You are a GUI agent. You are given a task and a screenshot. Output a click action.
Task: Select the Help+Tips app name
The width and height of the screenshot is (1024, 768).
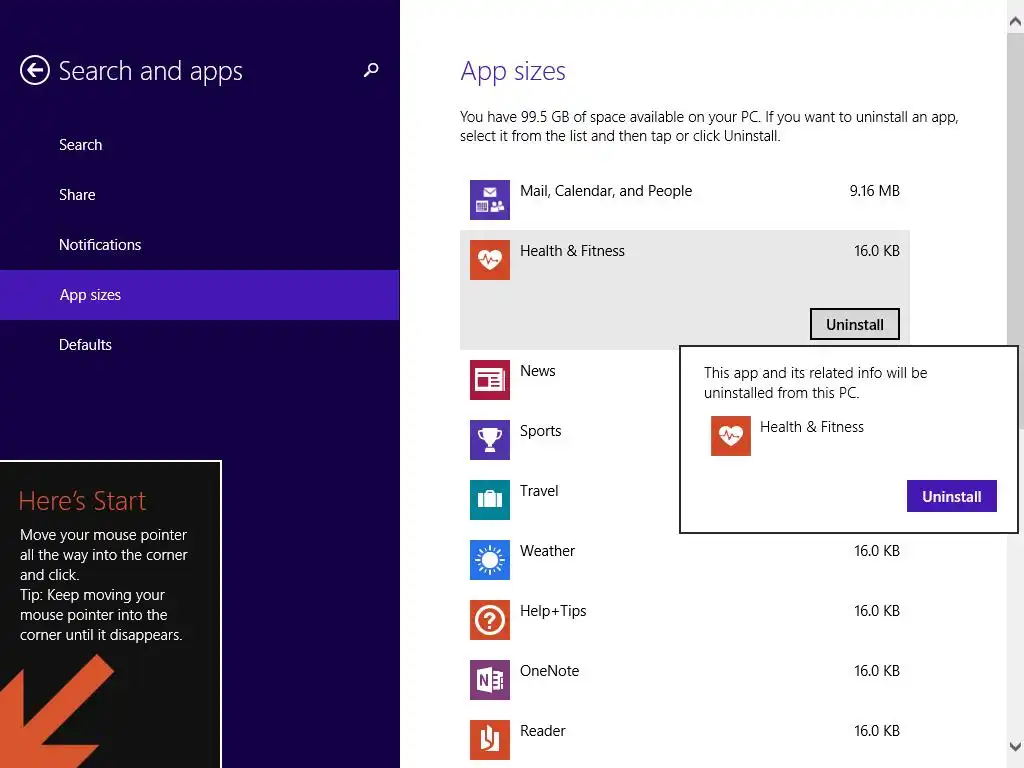point(553,611)
